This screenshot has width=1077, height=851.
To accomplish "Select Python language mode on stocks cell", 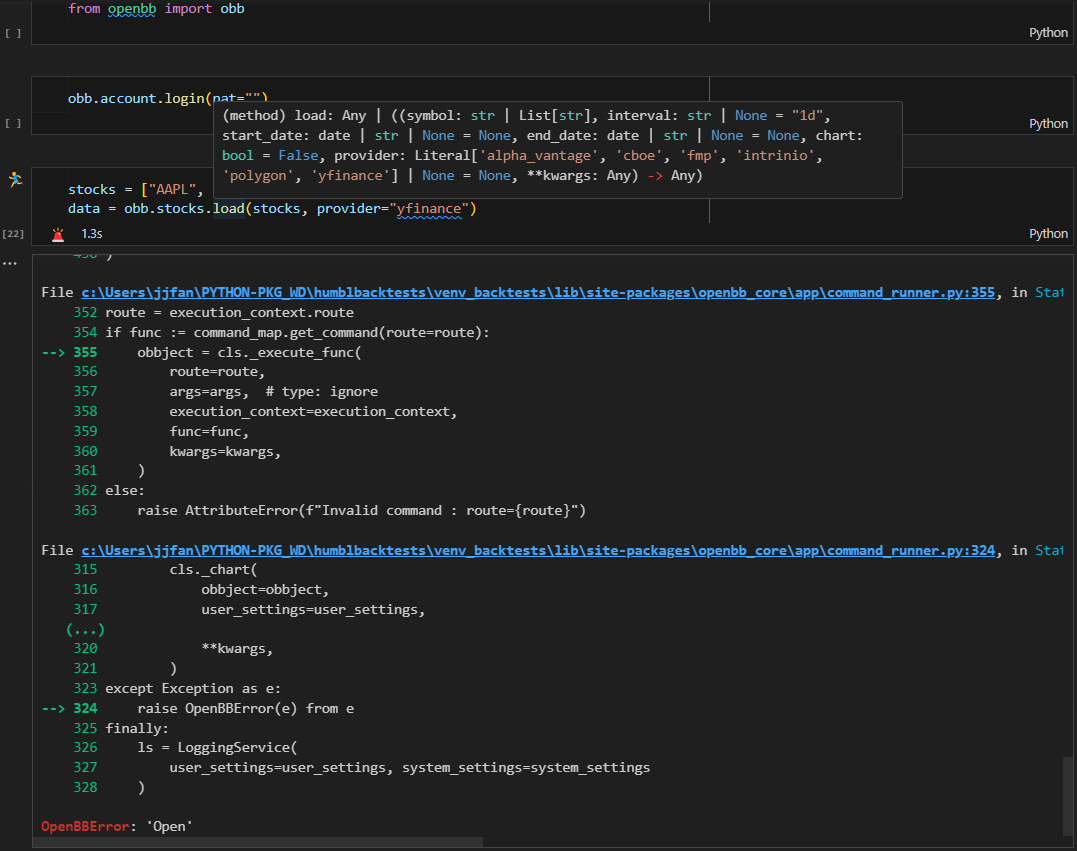I will 1048,234.
